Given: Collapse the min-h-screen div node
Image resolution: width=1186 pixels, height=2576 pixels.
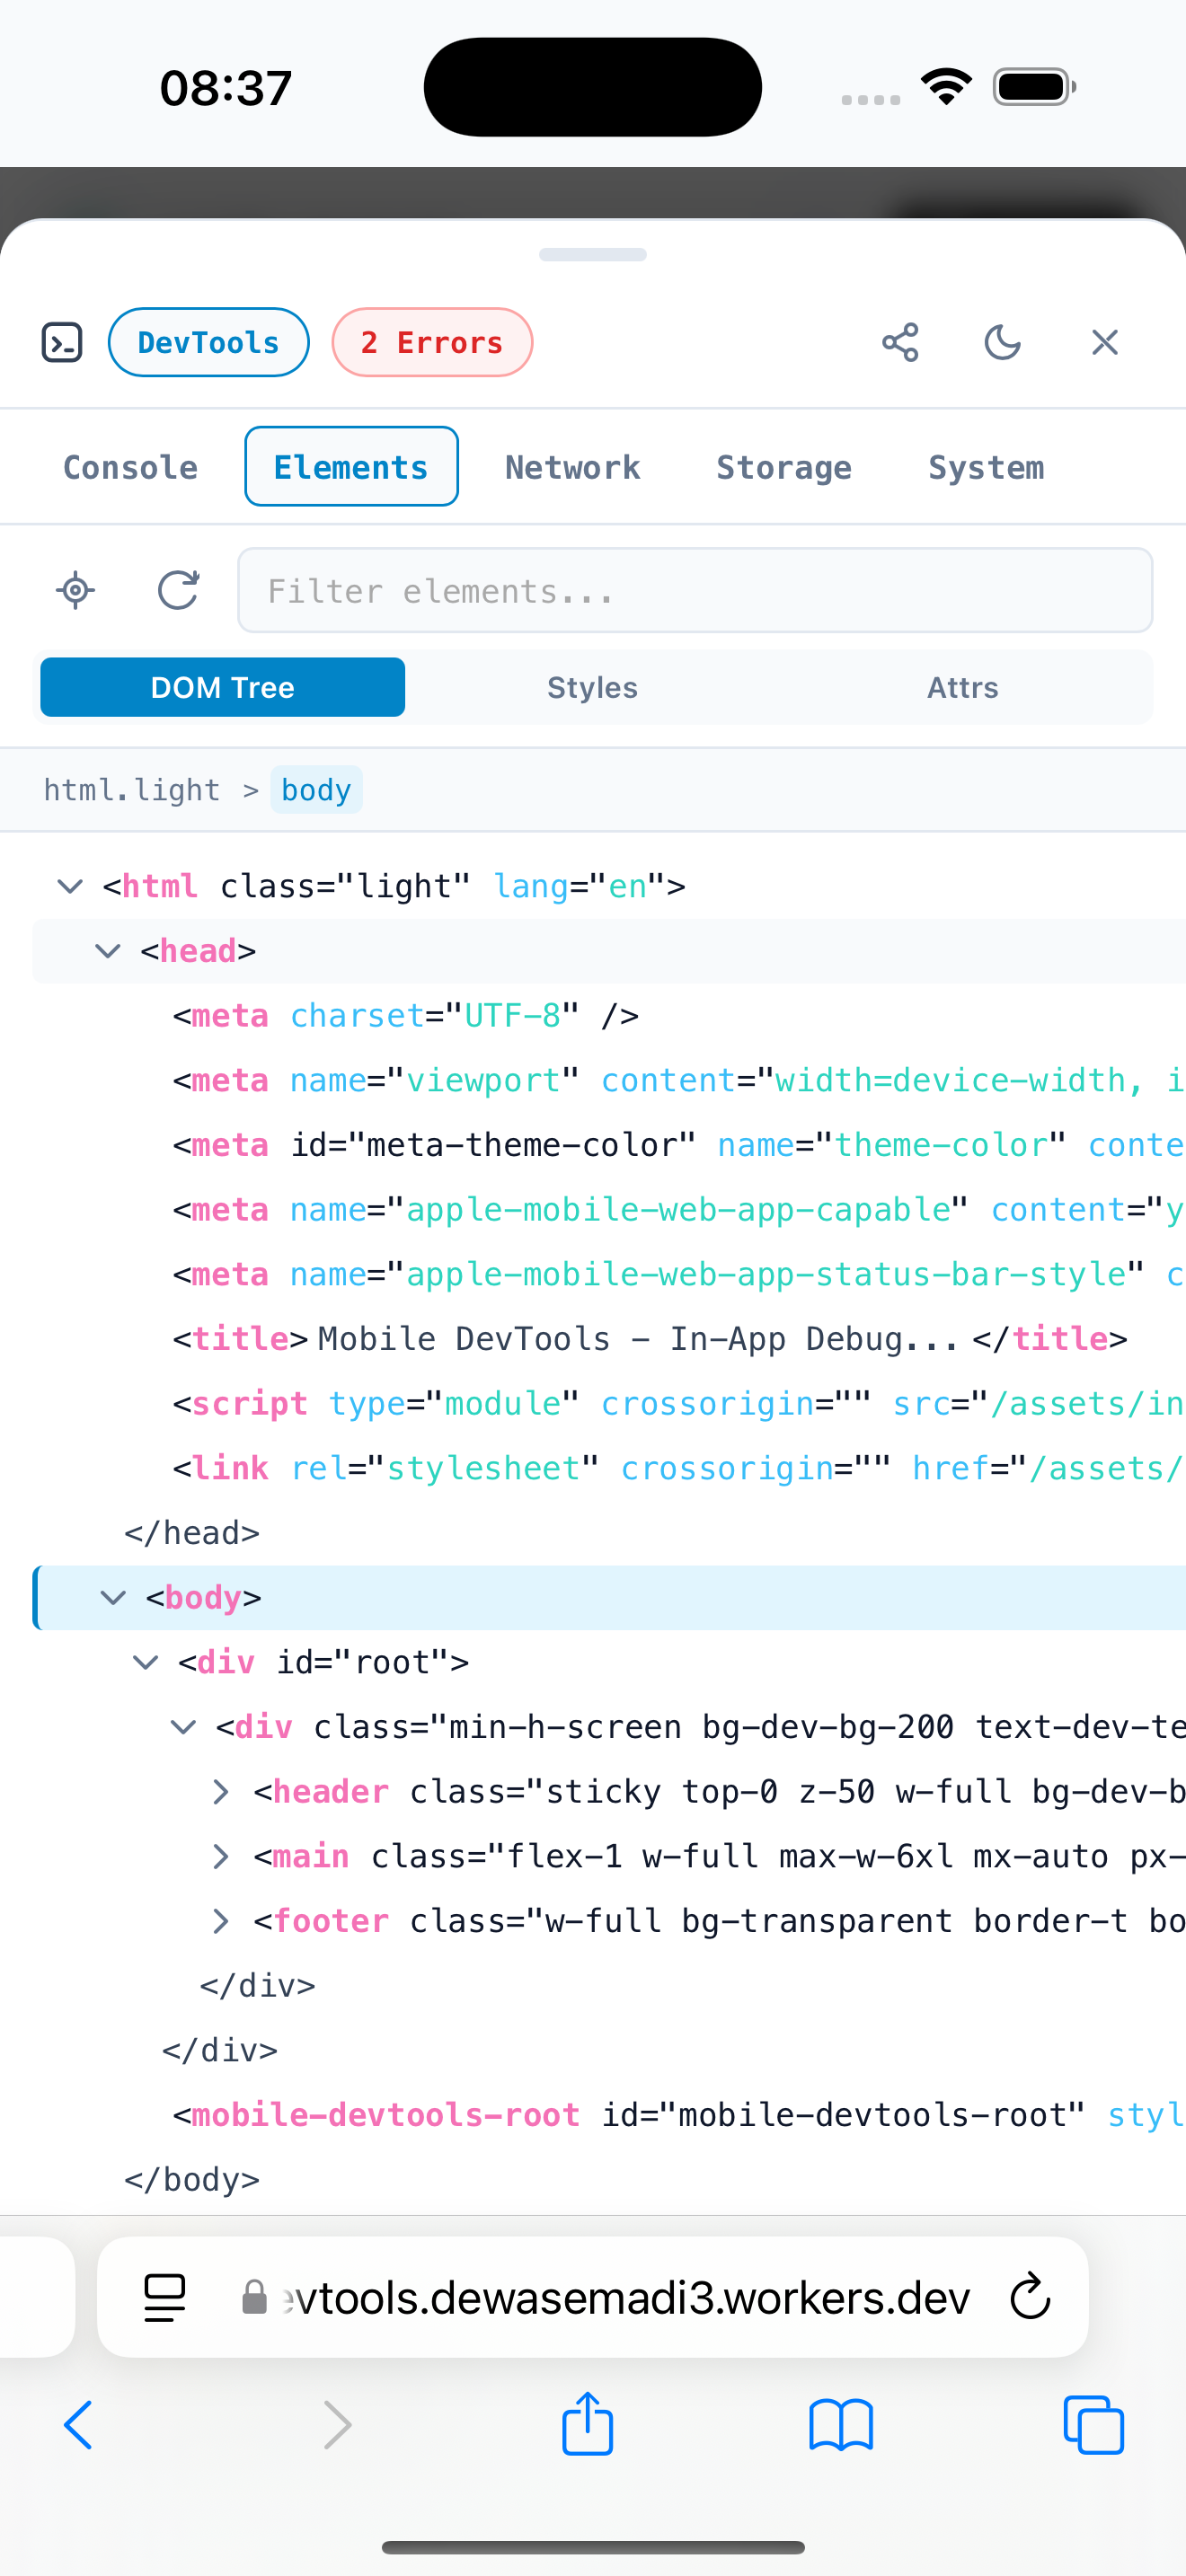Looking at the screenshot, I should (184, 1727).
